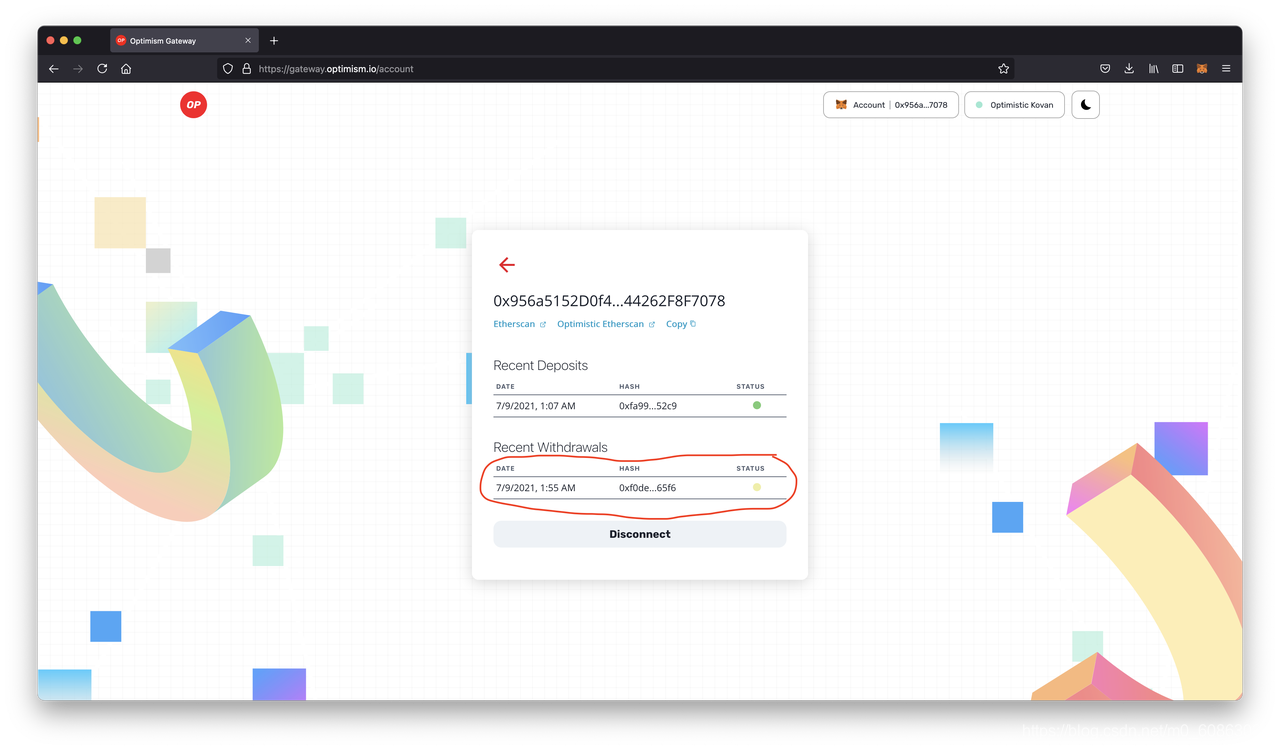Minimize the window with the yellow button
This screenshot has height=750, width=1280.
(x=64, y=40)
